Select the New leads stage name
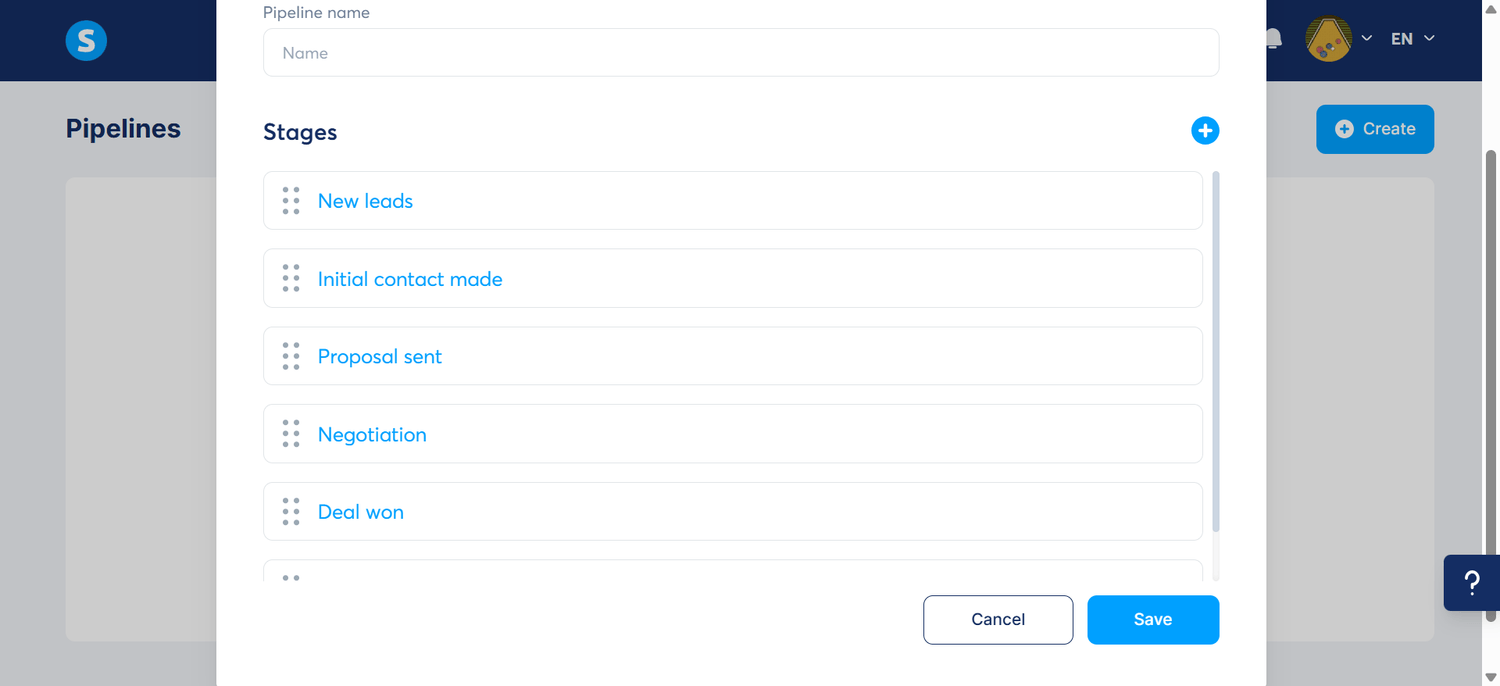 click(x=365, y=200)
